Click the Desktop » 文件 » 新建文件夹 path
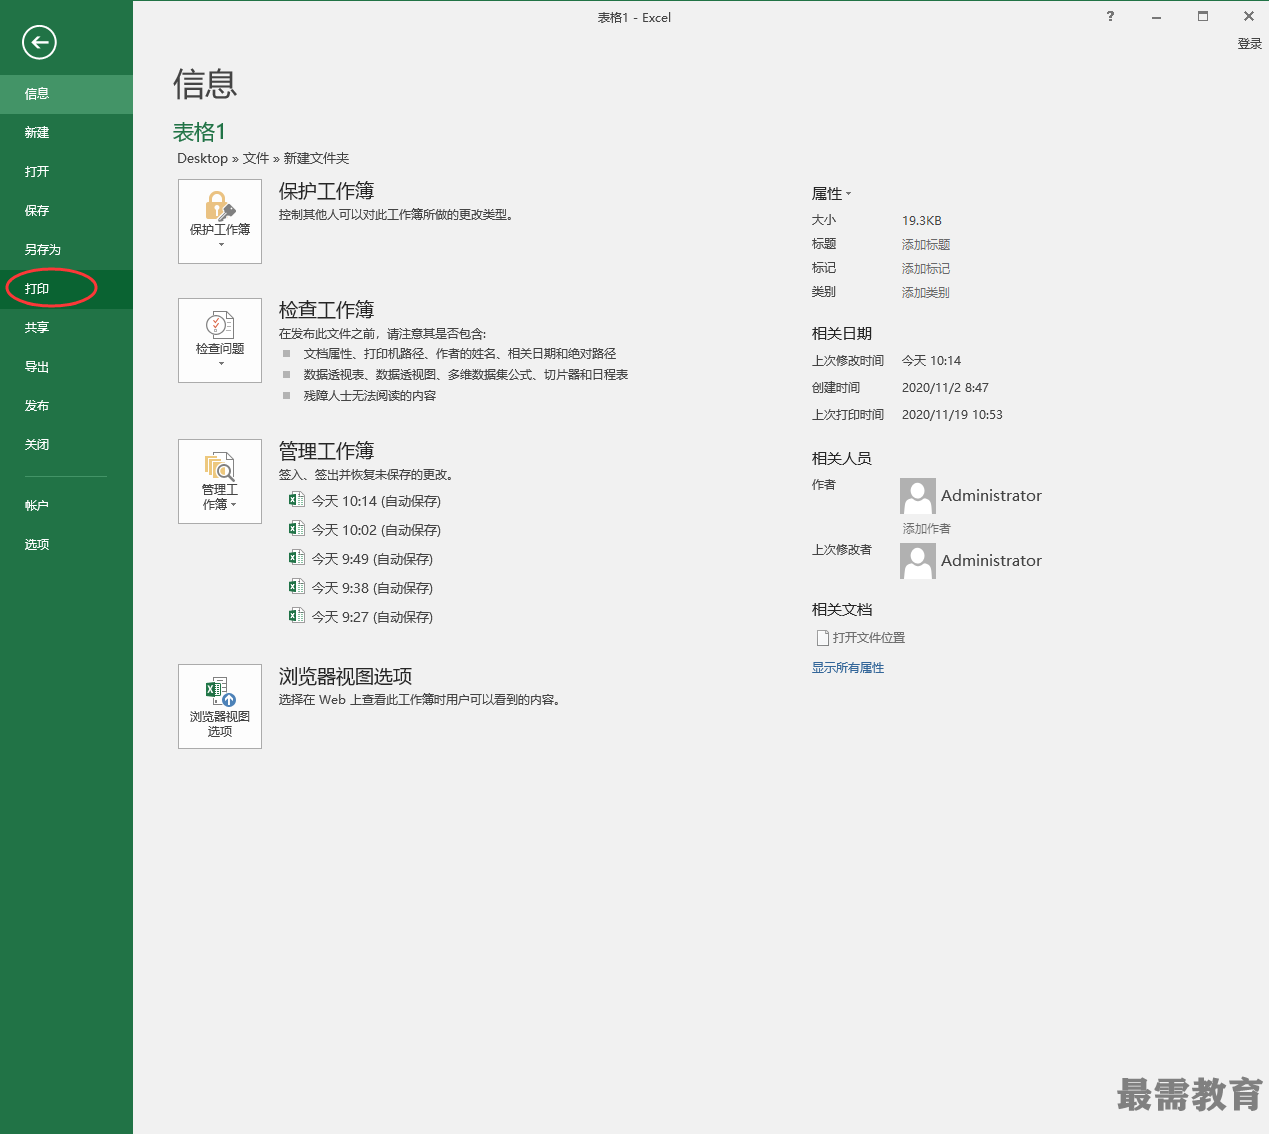The width and height of the screenshot is (1269, 1134). pos(263,158)
